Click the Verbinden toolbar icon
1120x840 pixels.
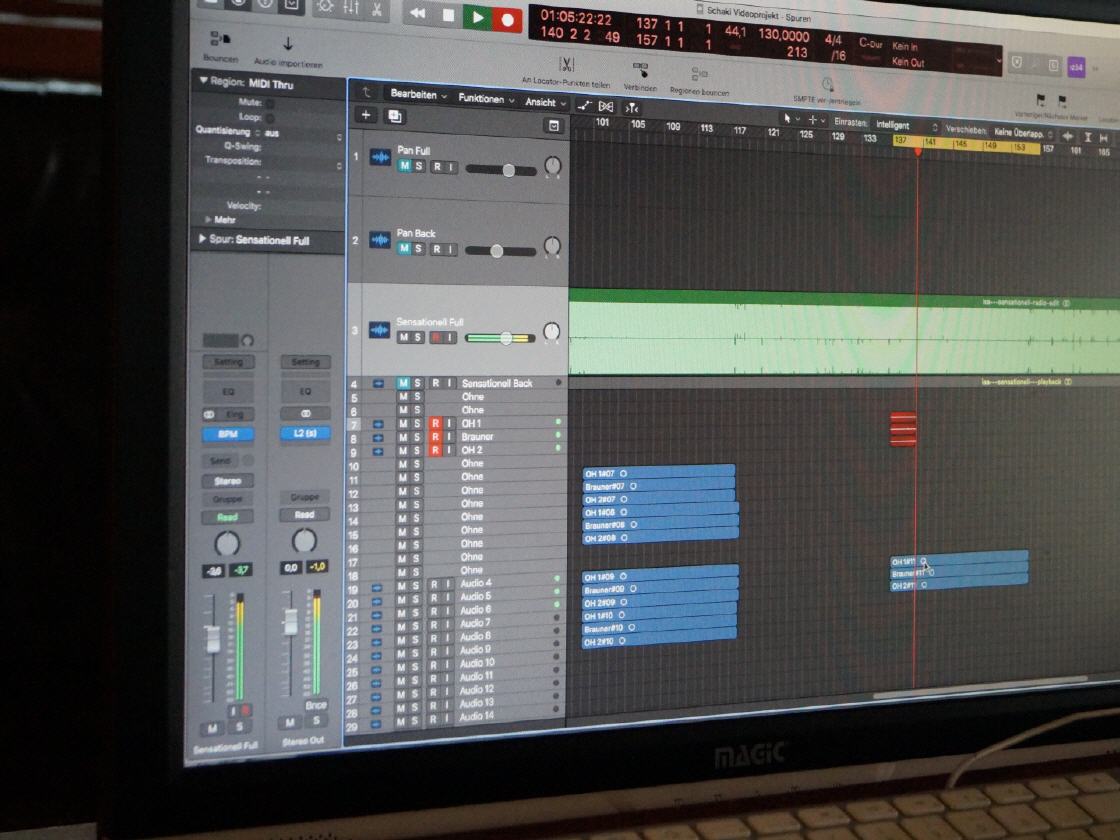pyautogui.click(x=640, y=71)
